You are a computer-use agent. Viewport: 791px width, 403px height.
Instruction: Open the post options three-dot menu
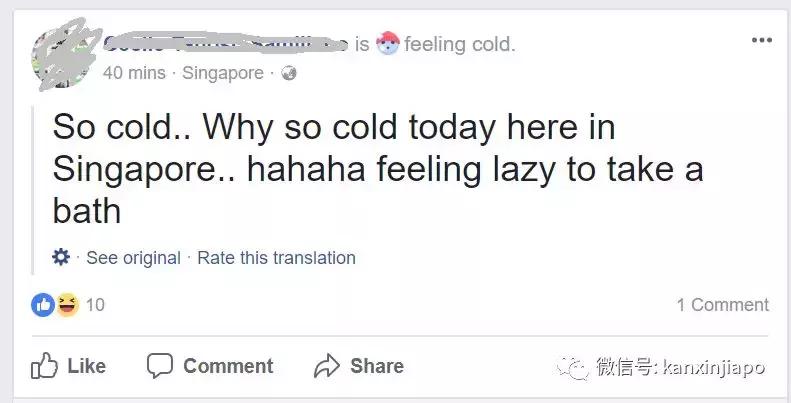(x=761, y=41)
